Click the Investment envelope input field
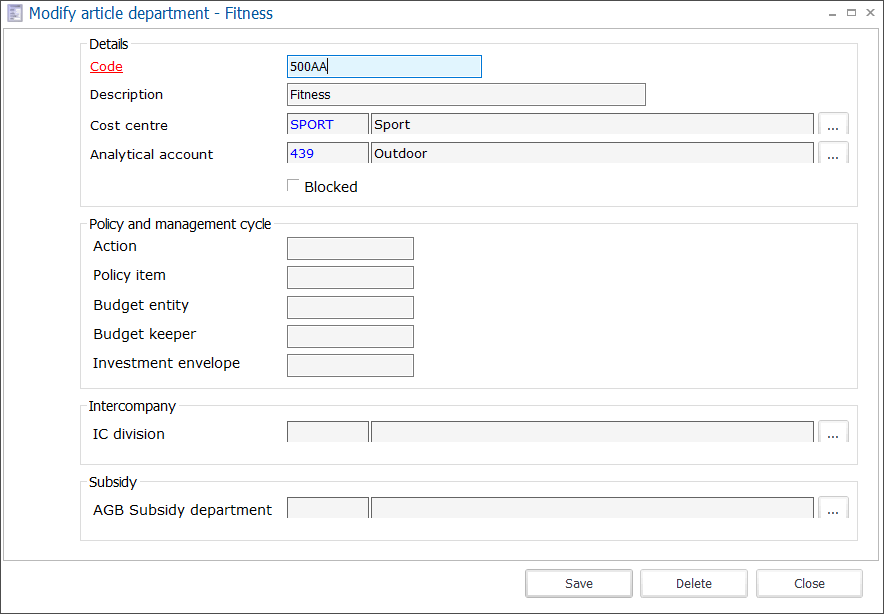The width and height of the screenshot is (884, 614). click(x=349, y=365)
